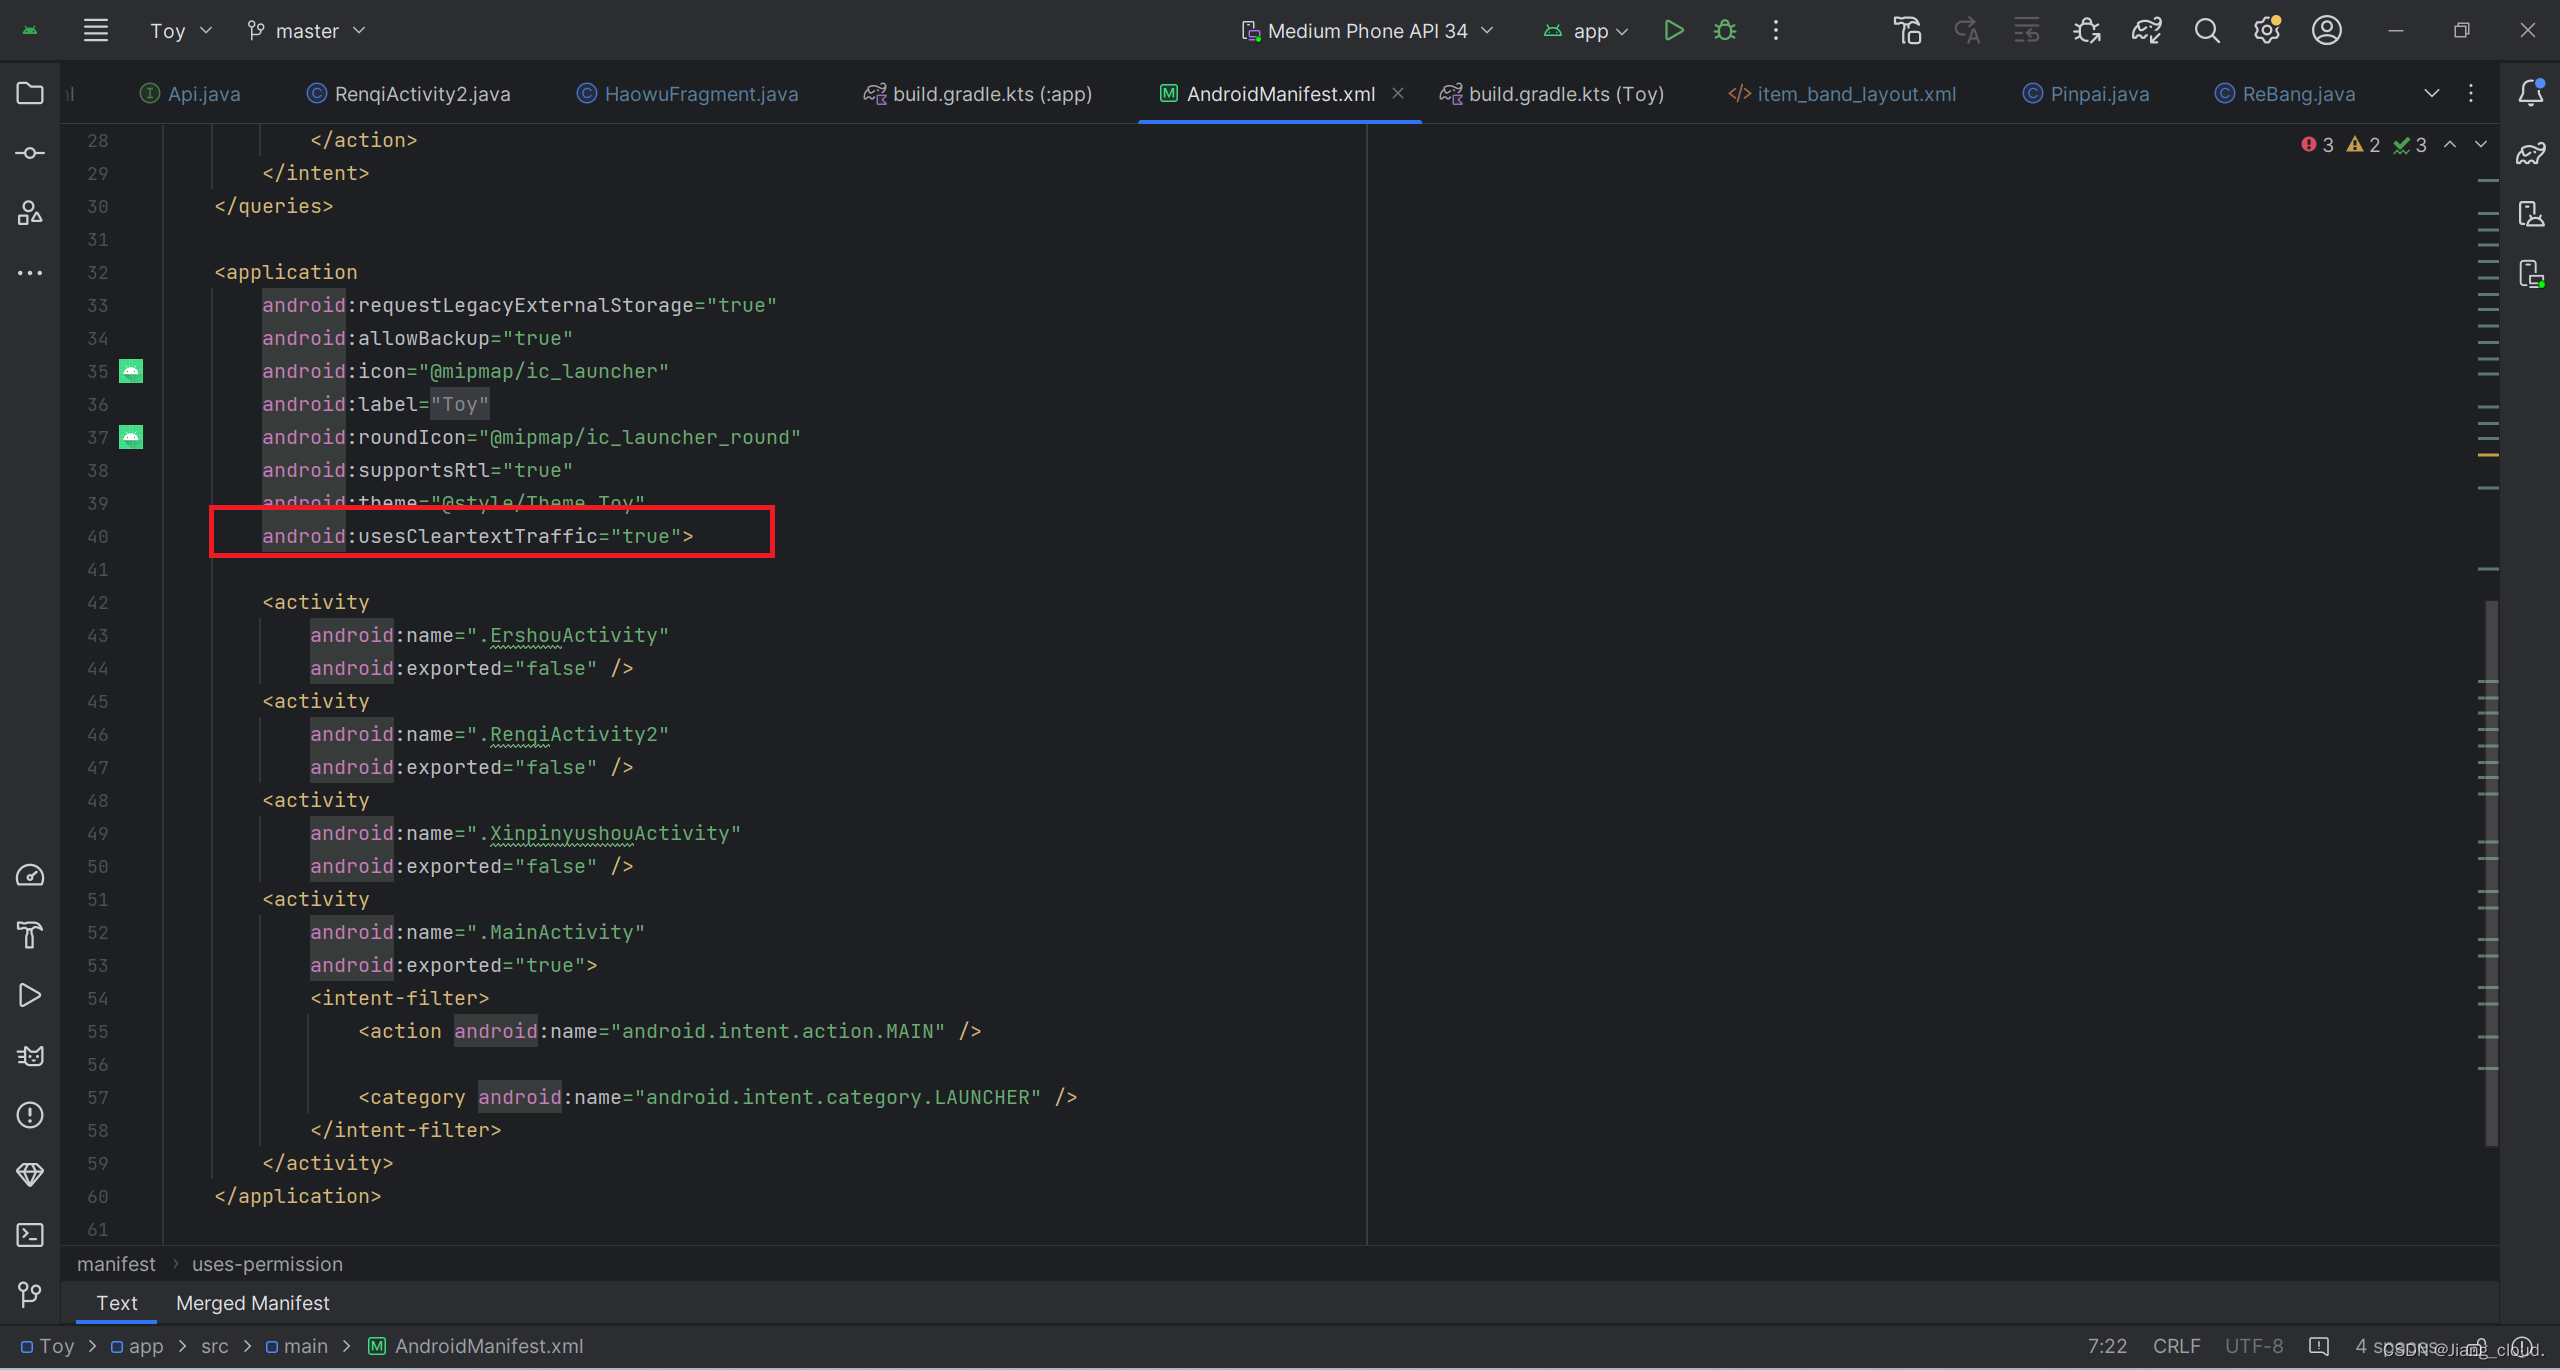Image resolution: width=2560 pixels, height=1370 pixels.
Task: Run the app with the green play icon
Action: pyautogui.click(x=1674, y=30)
